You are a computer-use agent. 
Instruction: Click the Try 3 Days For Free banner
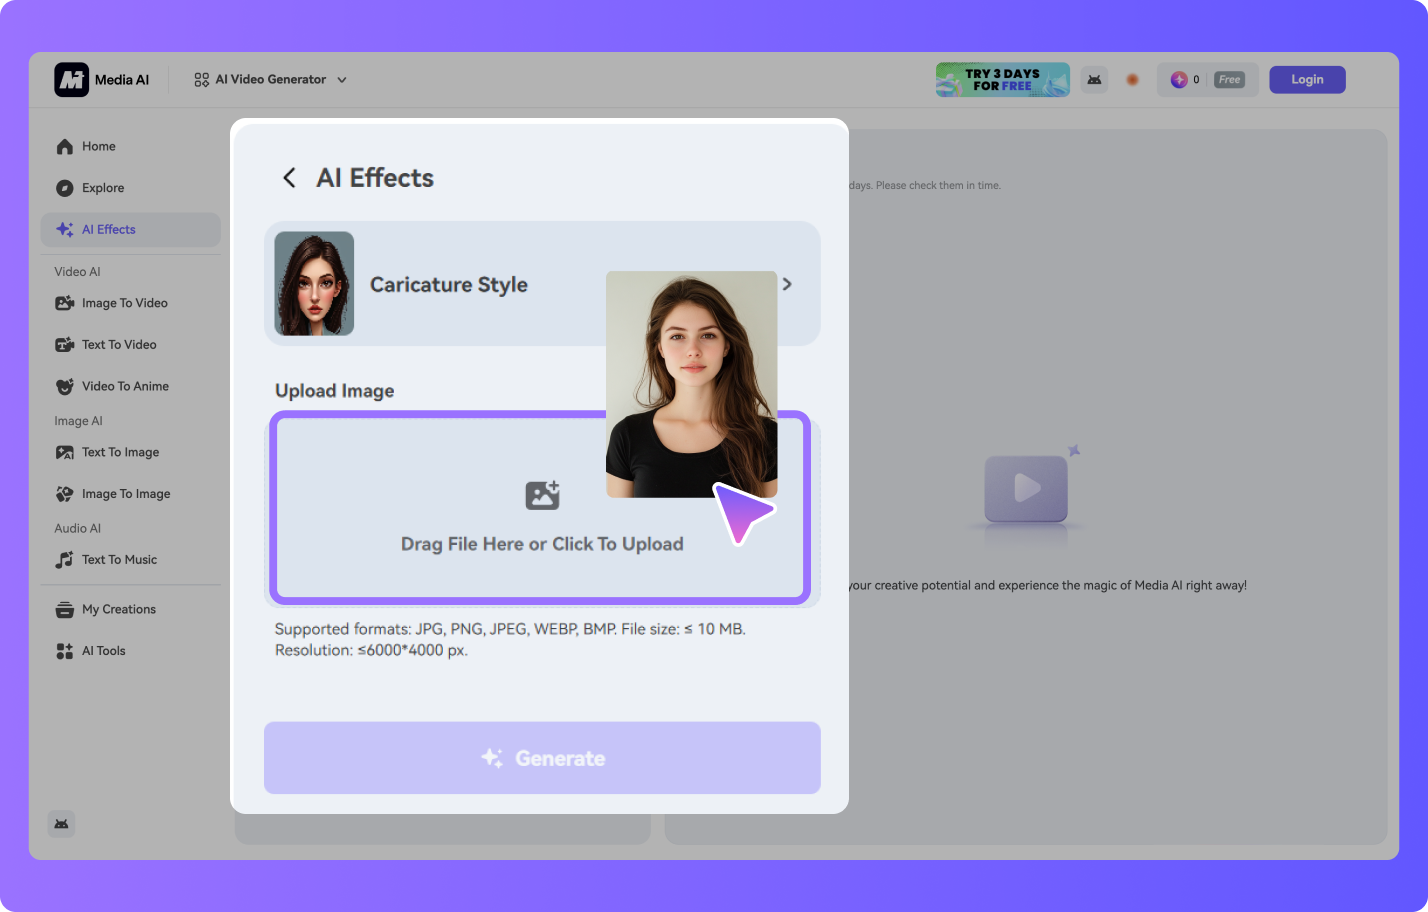click(1002, 80)
